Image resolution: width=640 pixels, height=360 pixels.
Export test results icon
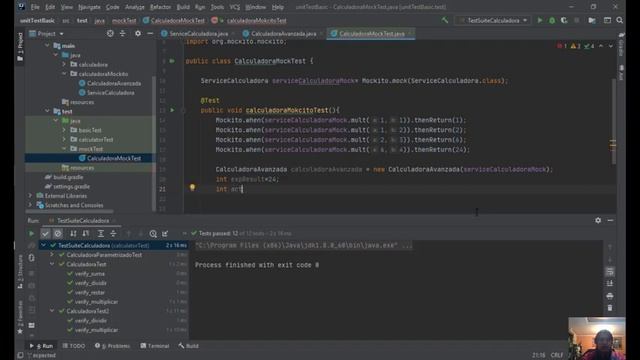pyautogui.click(x=165, y=233)
